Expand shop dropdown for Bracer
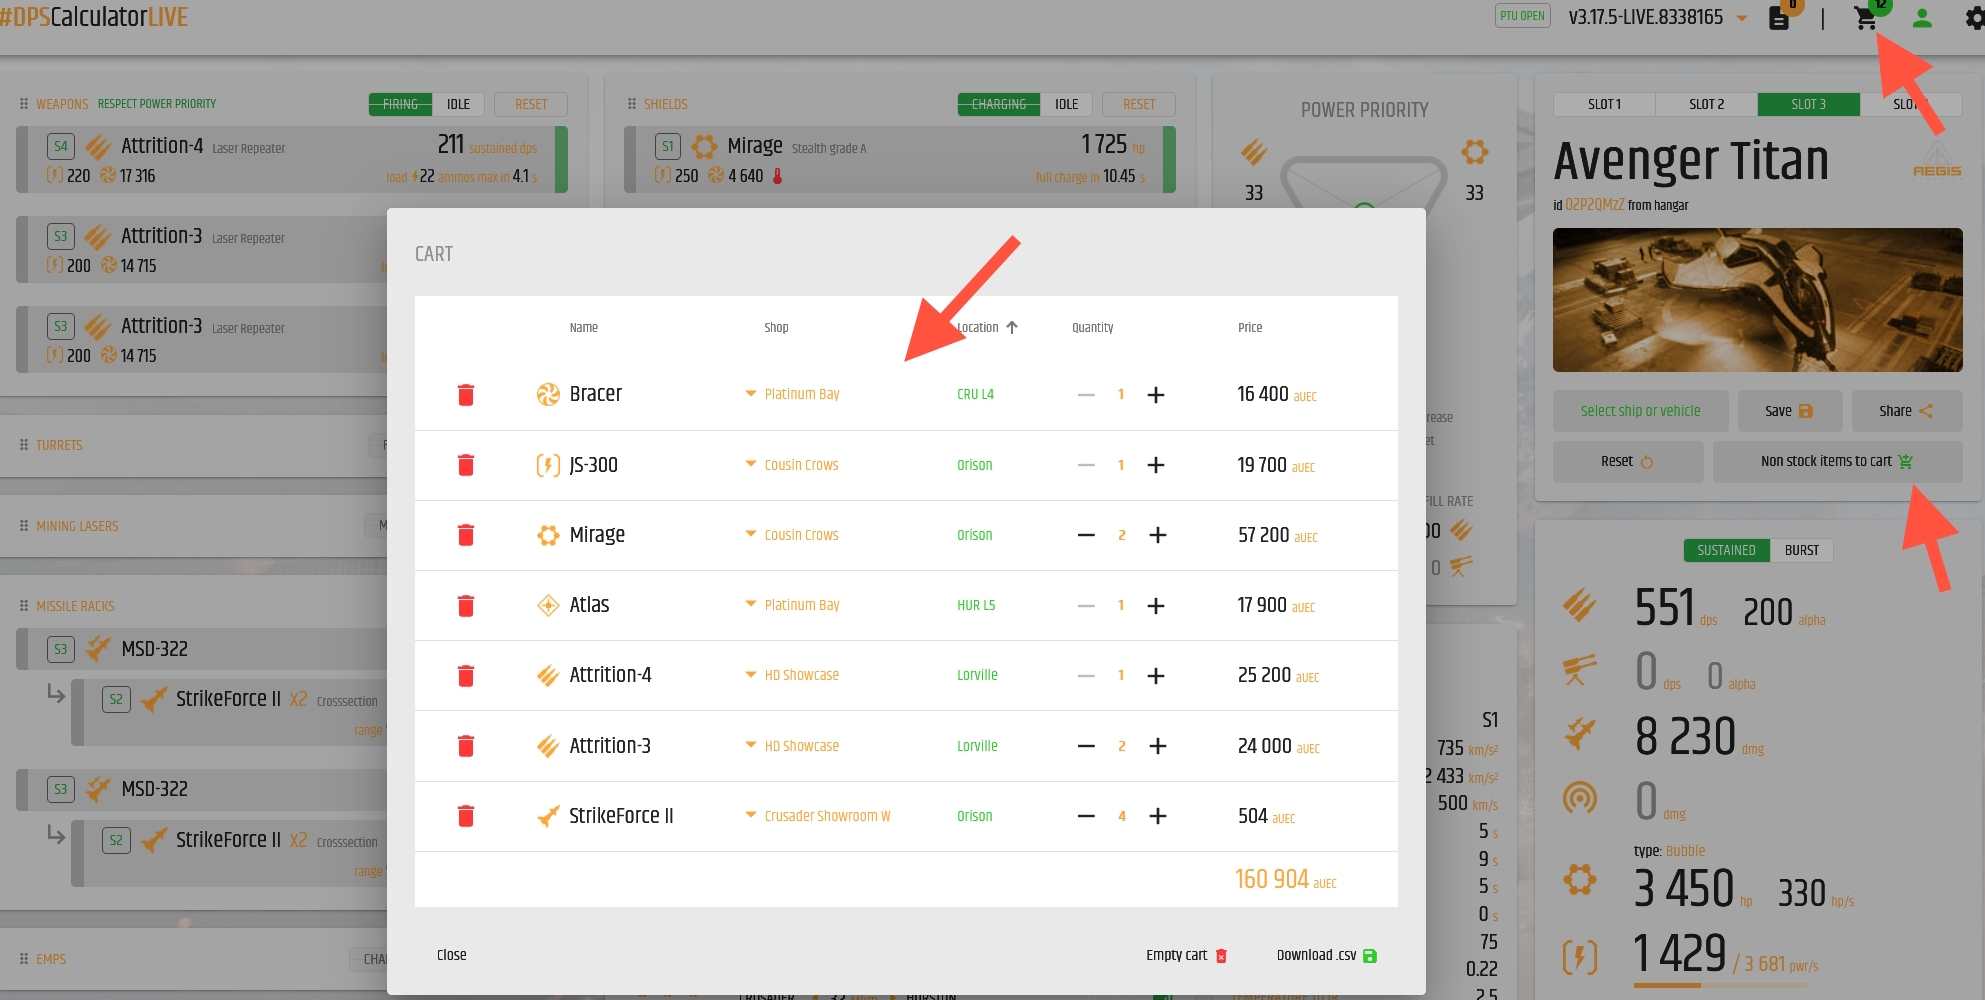The width and height of the screenshot is (1985, 1000). [x=751, y=394]
